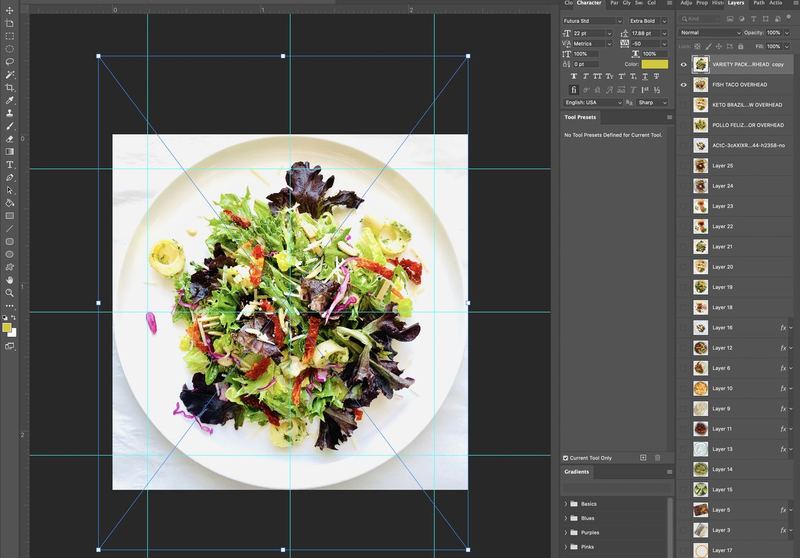800x558 pixels.
Task: Toggle the Current Tool Only checkbox
Action: 565,458
